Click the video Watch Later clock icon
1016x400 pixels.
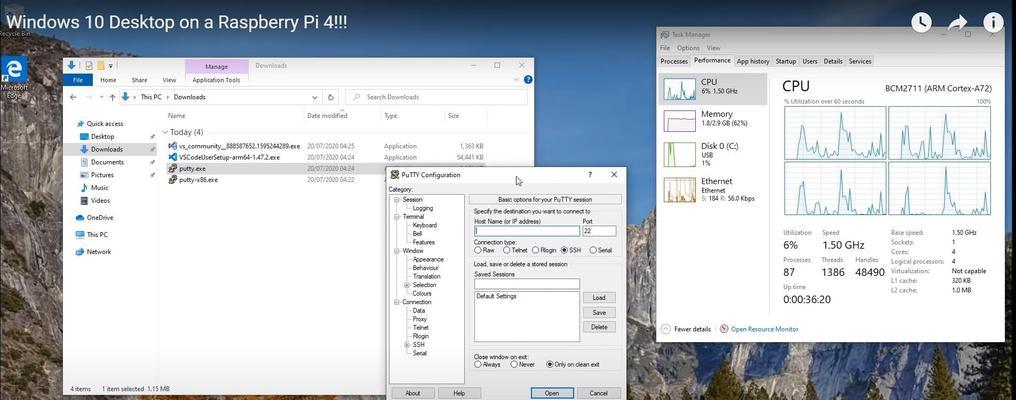921,22
